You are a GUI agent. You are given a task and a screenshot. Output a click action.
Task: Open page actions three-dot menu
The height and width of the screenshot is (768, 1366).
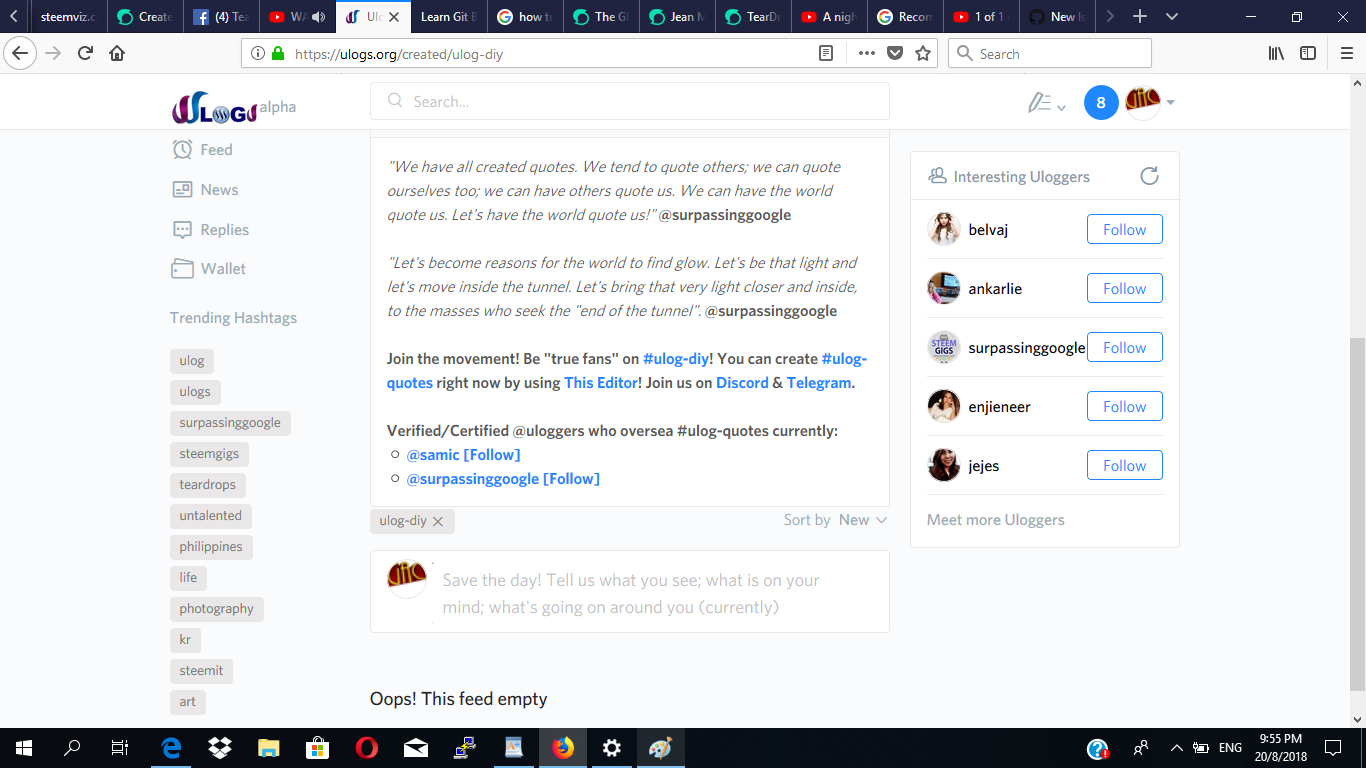pos(866,53)
